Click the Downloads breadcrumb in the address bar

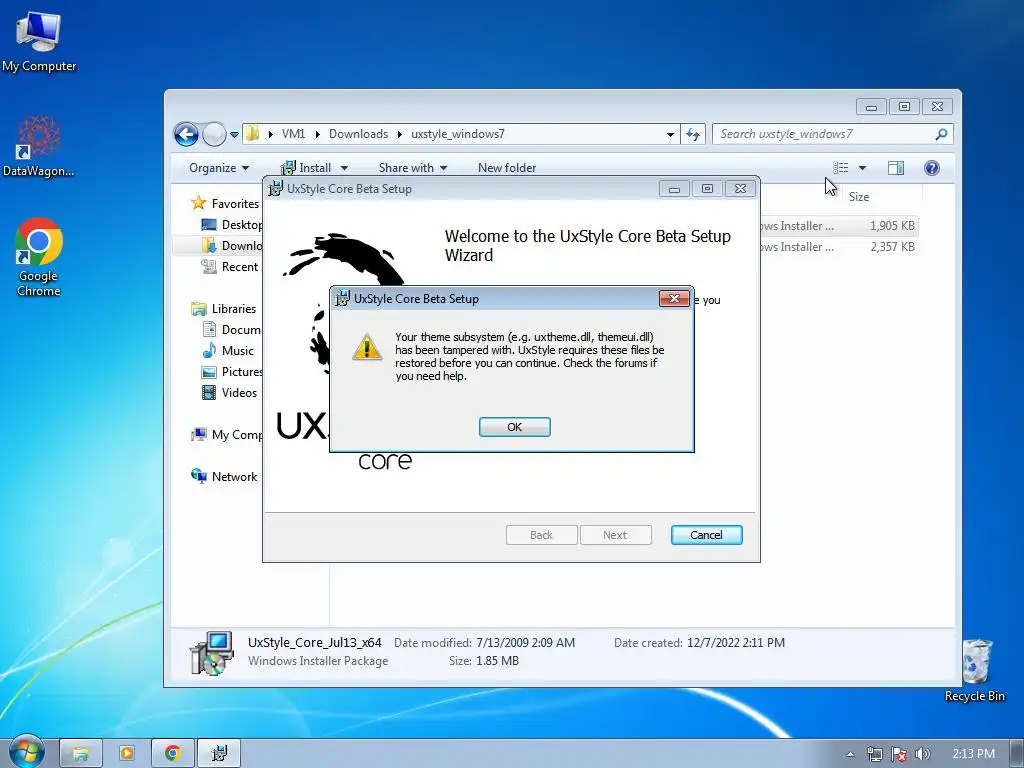(359, 134)
